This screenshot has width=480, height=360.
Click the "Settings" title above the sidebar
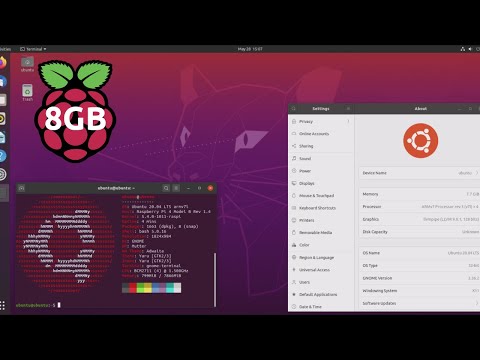coord(321,109)
